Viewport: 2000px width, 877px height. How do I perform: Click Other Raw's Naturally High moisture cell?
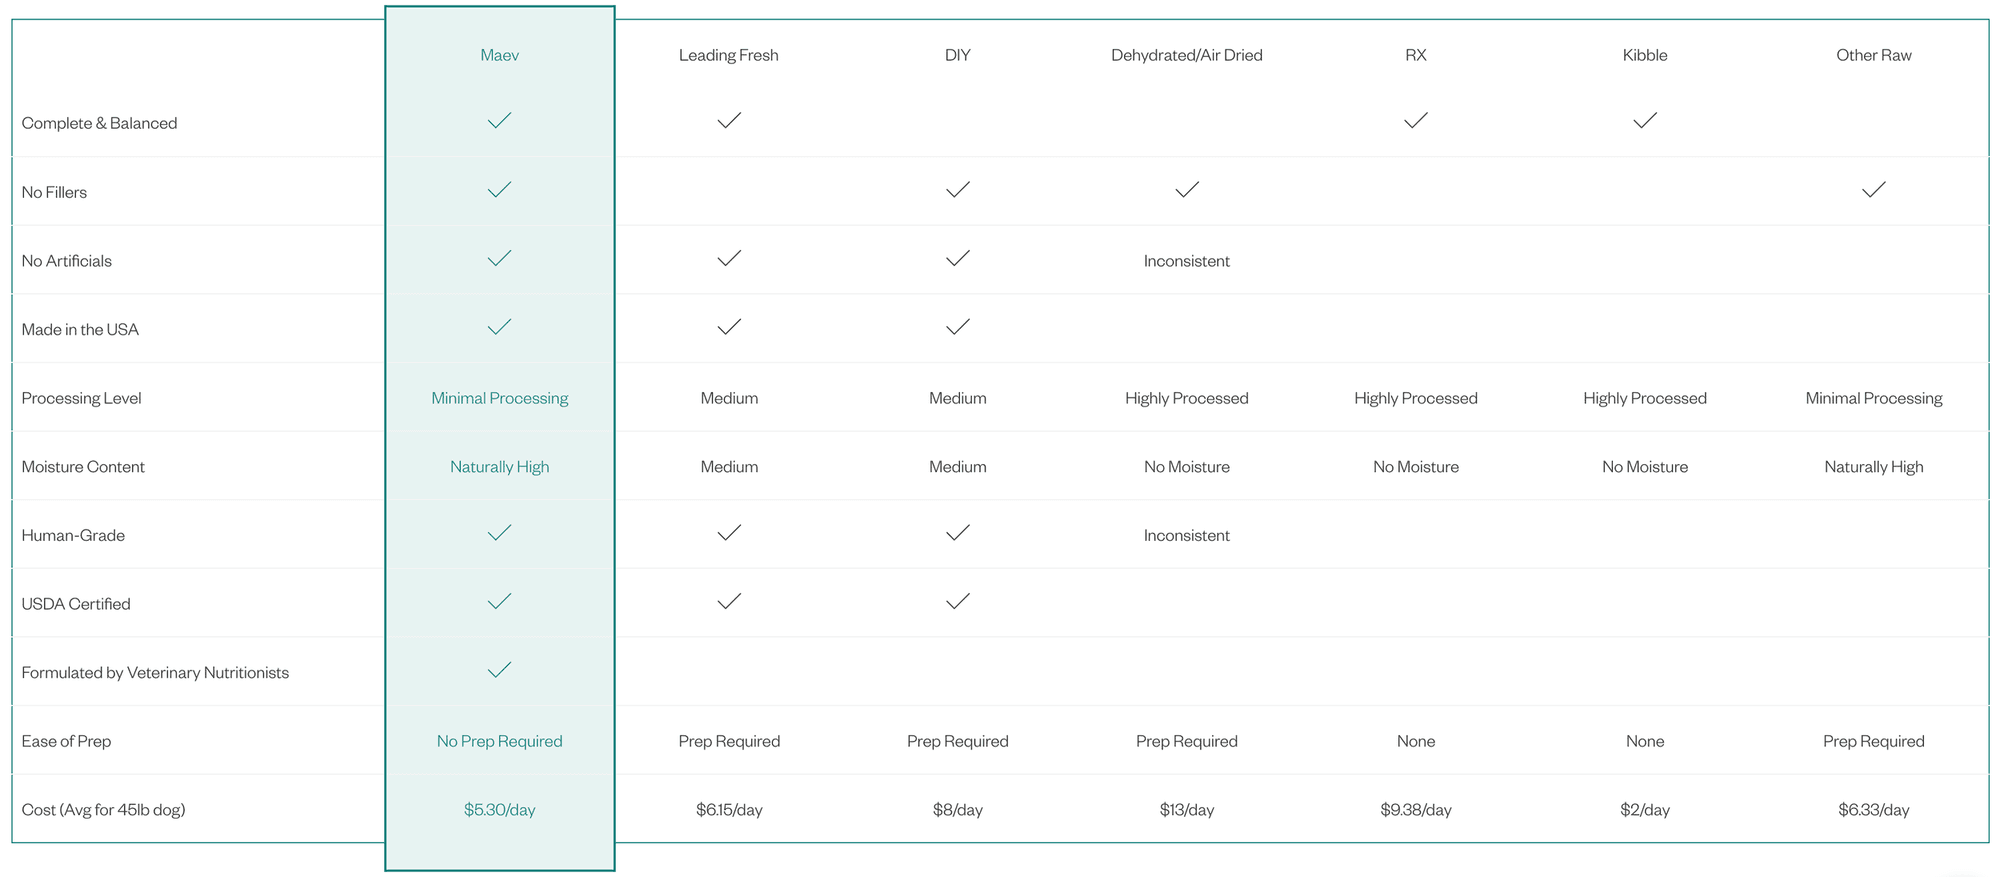click(x=1874, y=467)
